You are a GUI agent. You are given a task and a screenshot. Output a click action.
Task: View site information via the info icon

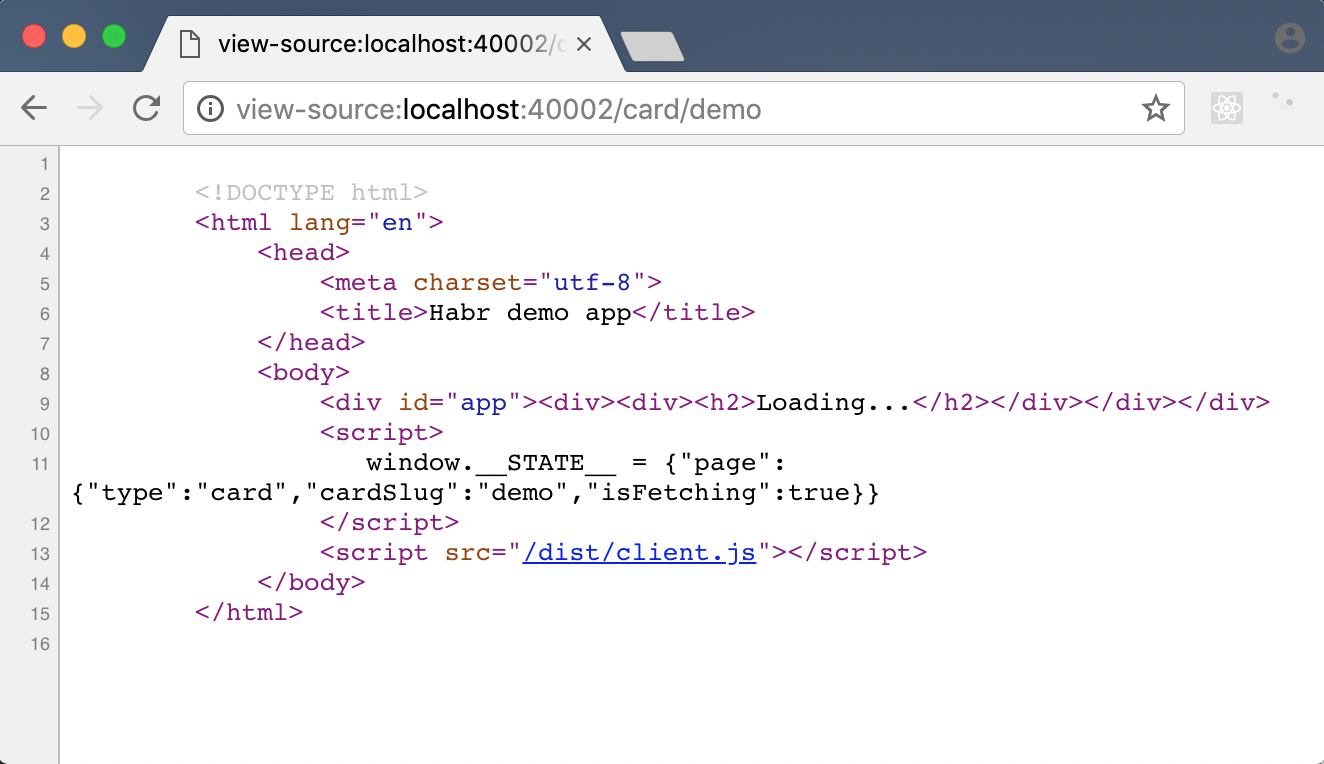(210, 108)
